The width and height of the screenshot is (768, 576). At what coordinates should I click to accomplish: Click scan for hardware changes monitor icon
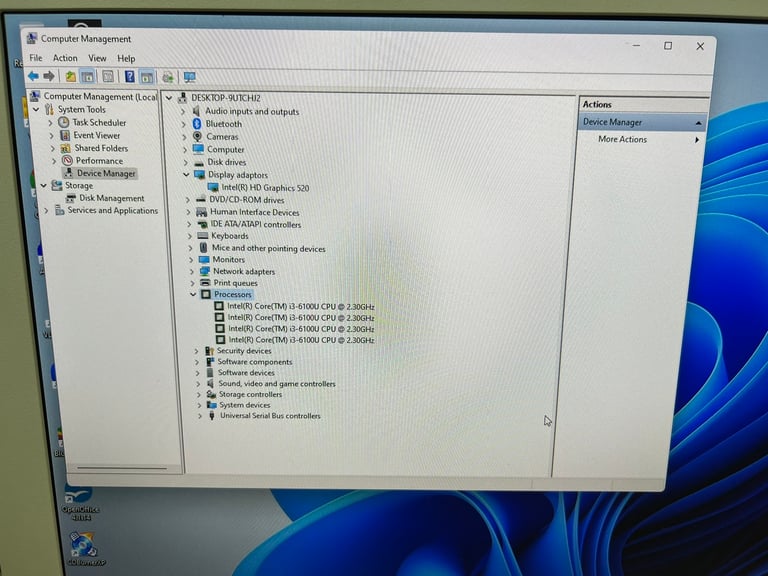(x=190, y=77)
